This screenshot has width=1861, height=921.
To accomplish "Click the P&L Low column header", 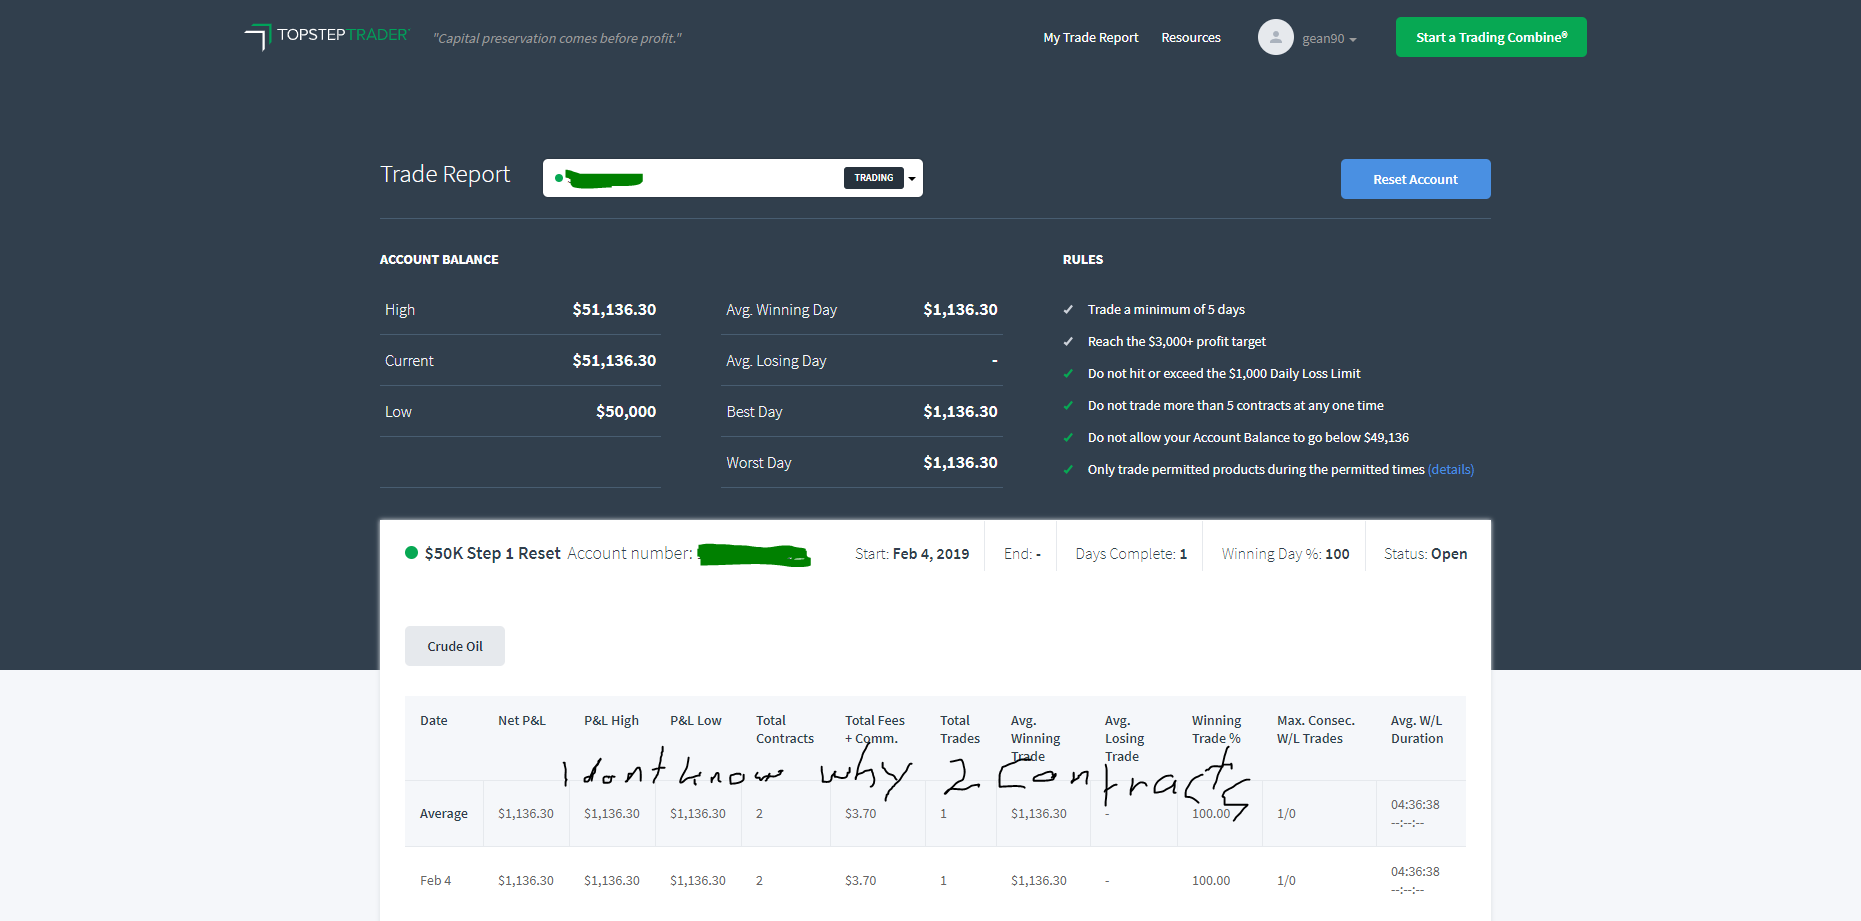I will click(696, 721).
